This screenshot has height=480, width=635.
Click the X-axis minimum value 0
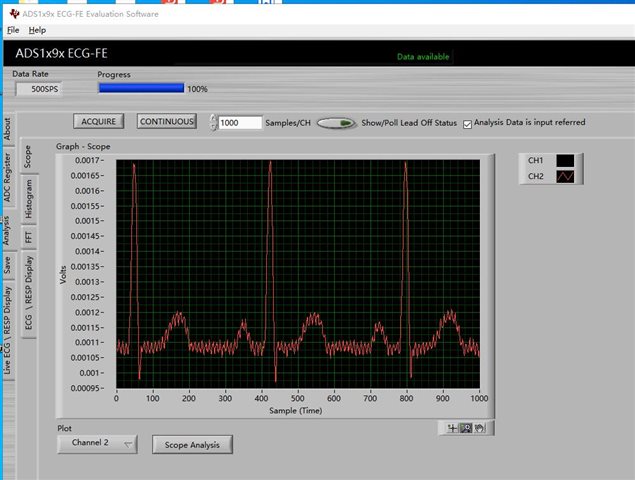[x=116, y=398]
